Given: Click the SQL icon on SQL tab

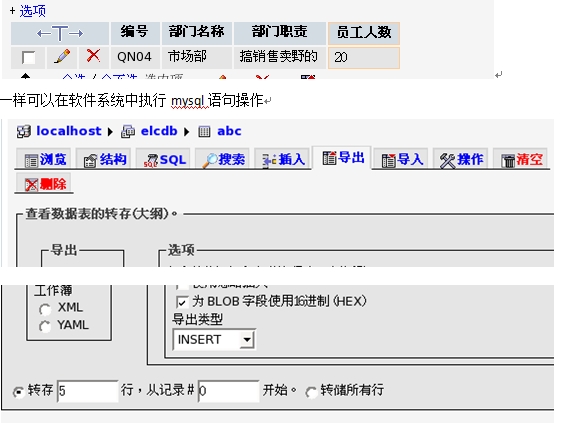Looking at the screenshot, I should point(151,160).
